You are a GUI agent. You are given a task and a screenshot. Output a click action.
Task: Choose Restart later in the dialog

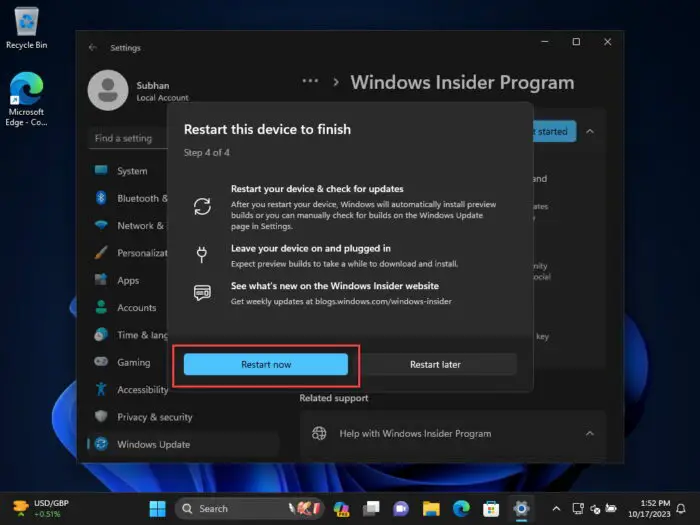click(435, 364)
